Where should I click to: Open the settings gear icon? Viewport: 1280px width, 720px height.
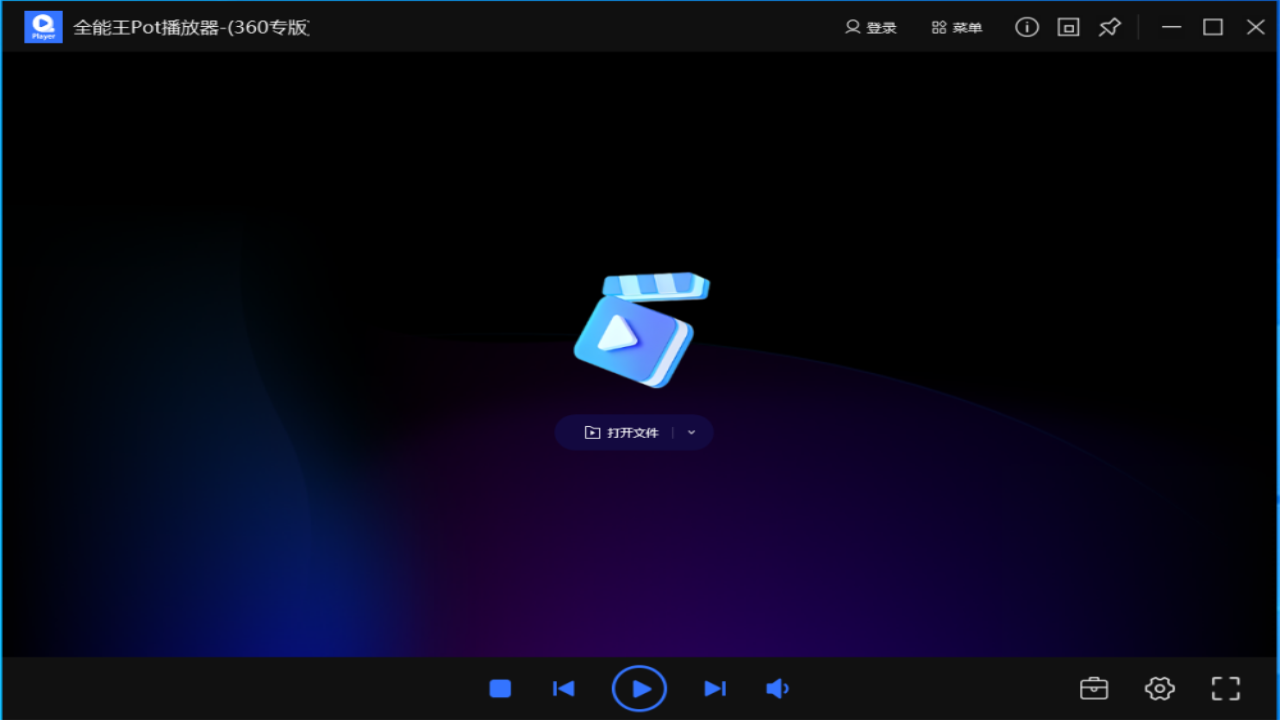1159,688
